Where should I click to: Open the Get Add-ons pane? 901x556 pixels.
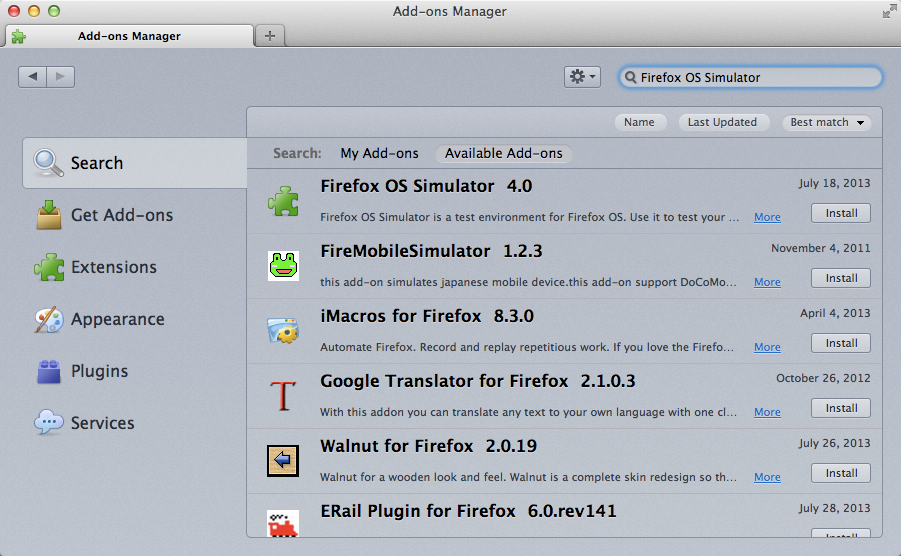click(x=121, y=215)
